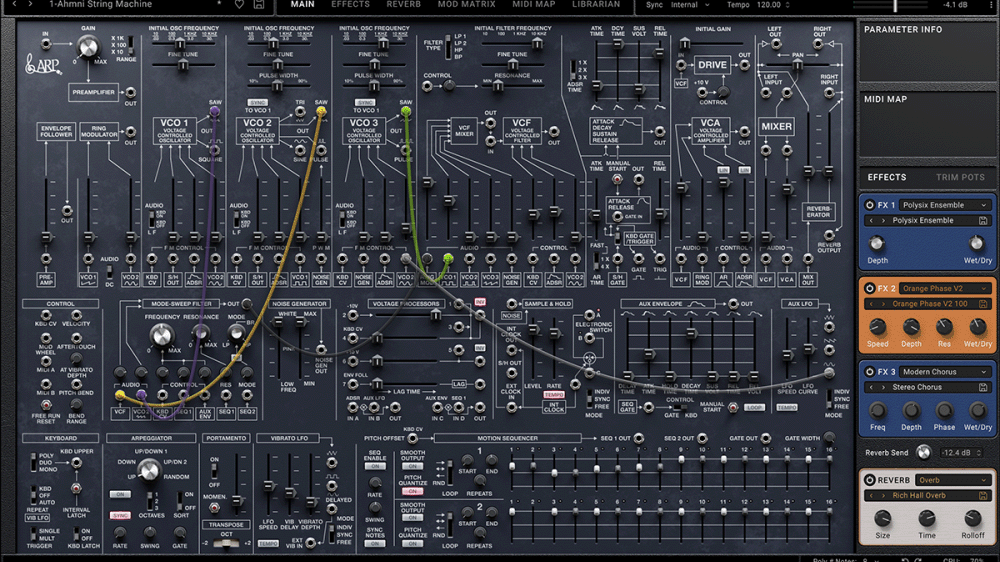The width and height of the screenshot is (1000, 562).
Task: Open the LIBRARIAN tab
Action: tap(596, 5)
